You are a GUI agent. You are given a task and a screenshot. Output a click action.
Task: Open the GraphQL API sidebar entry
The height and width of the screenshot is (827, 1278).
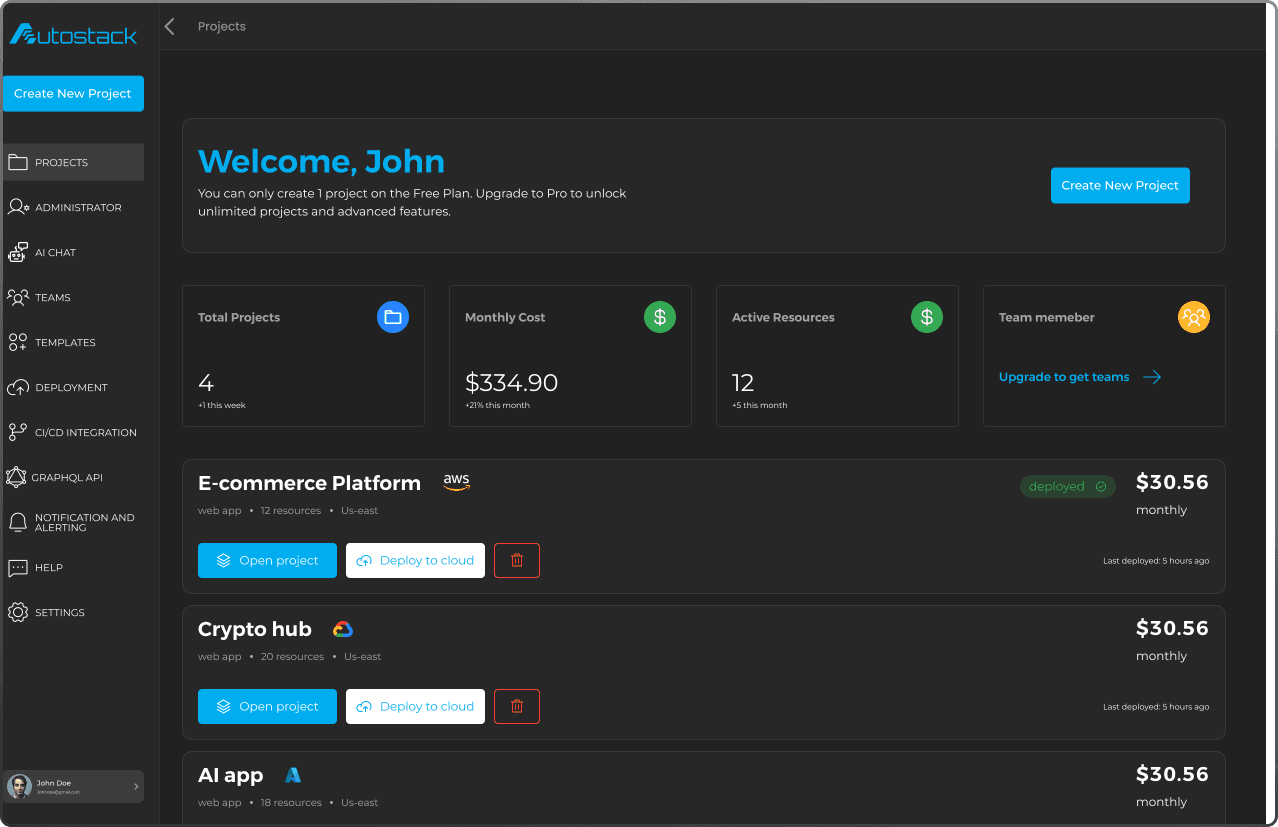73,477
